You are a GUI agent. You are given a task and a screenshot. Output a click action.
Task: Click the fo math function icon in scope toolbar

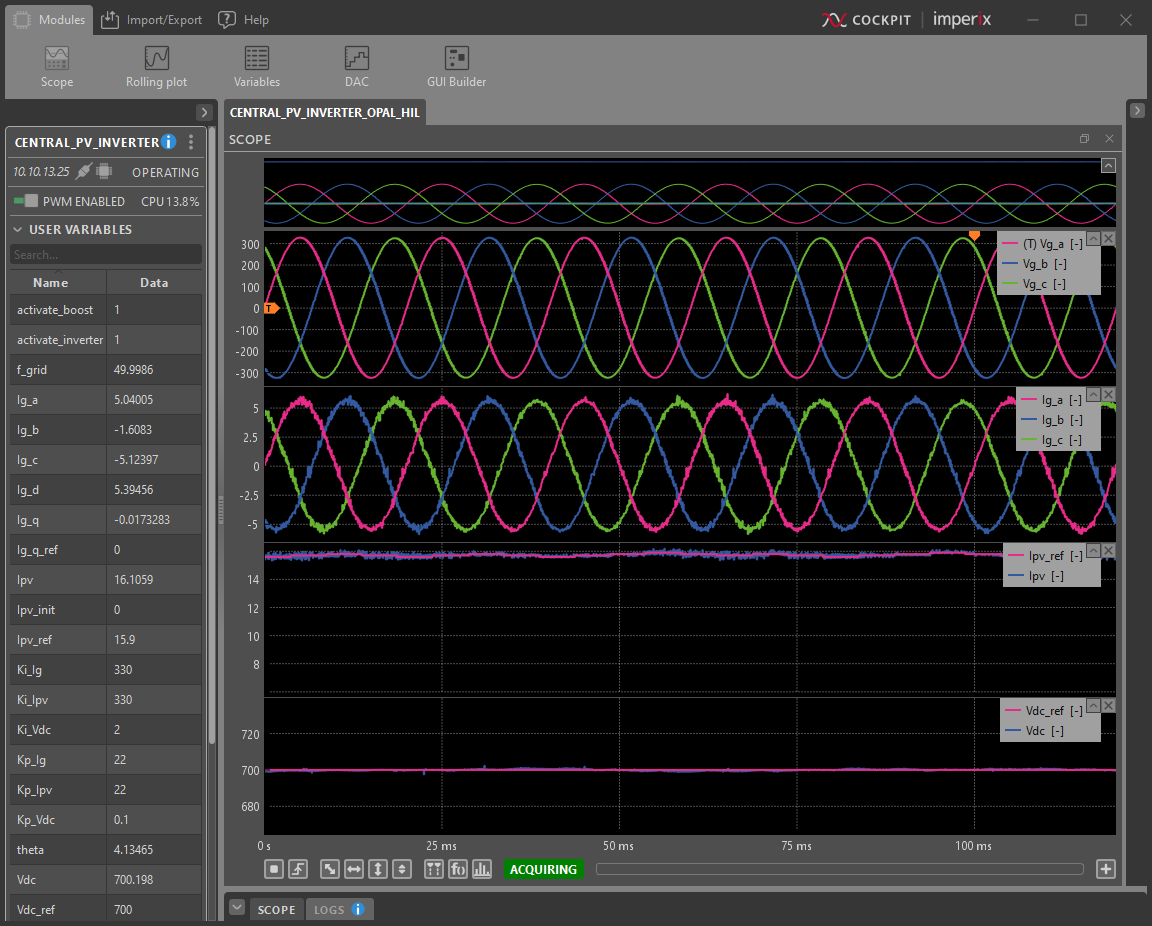coord(457,869)
